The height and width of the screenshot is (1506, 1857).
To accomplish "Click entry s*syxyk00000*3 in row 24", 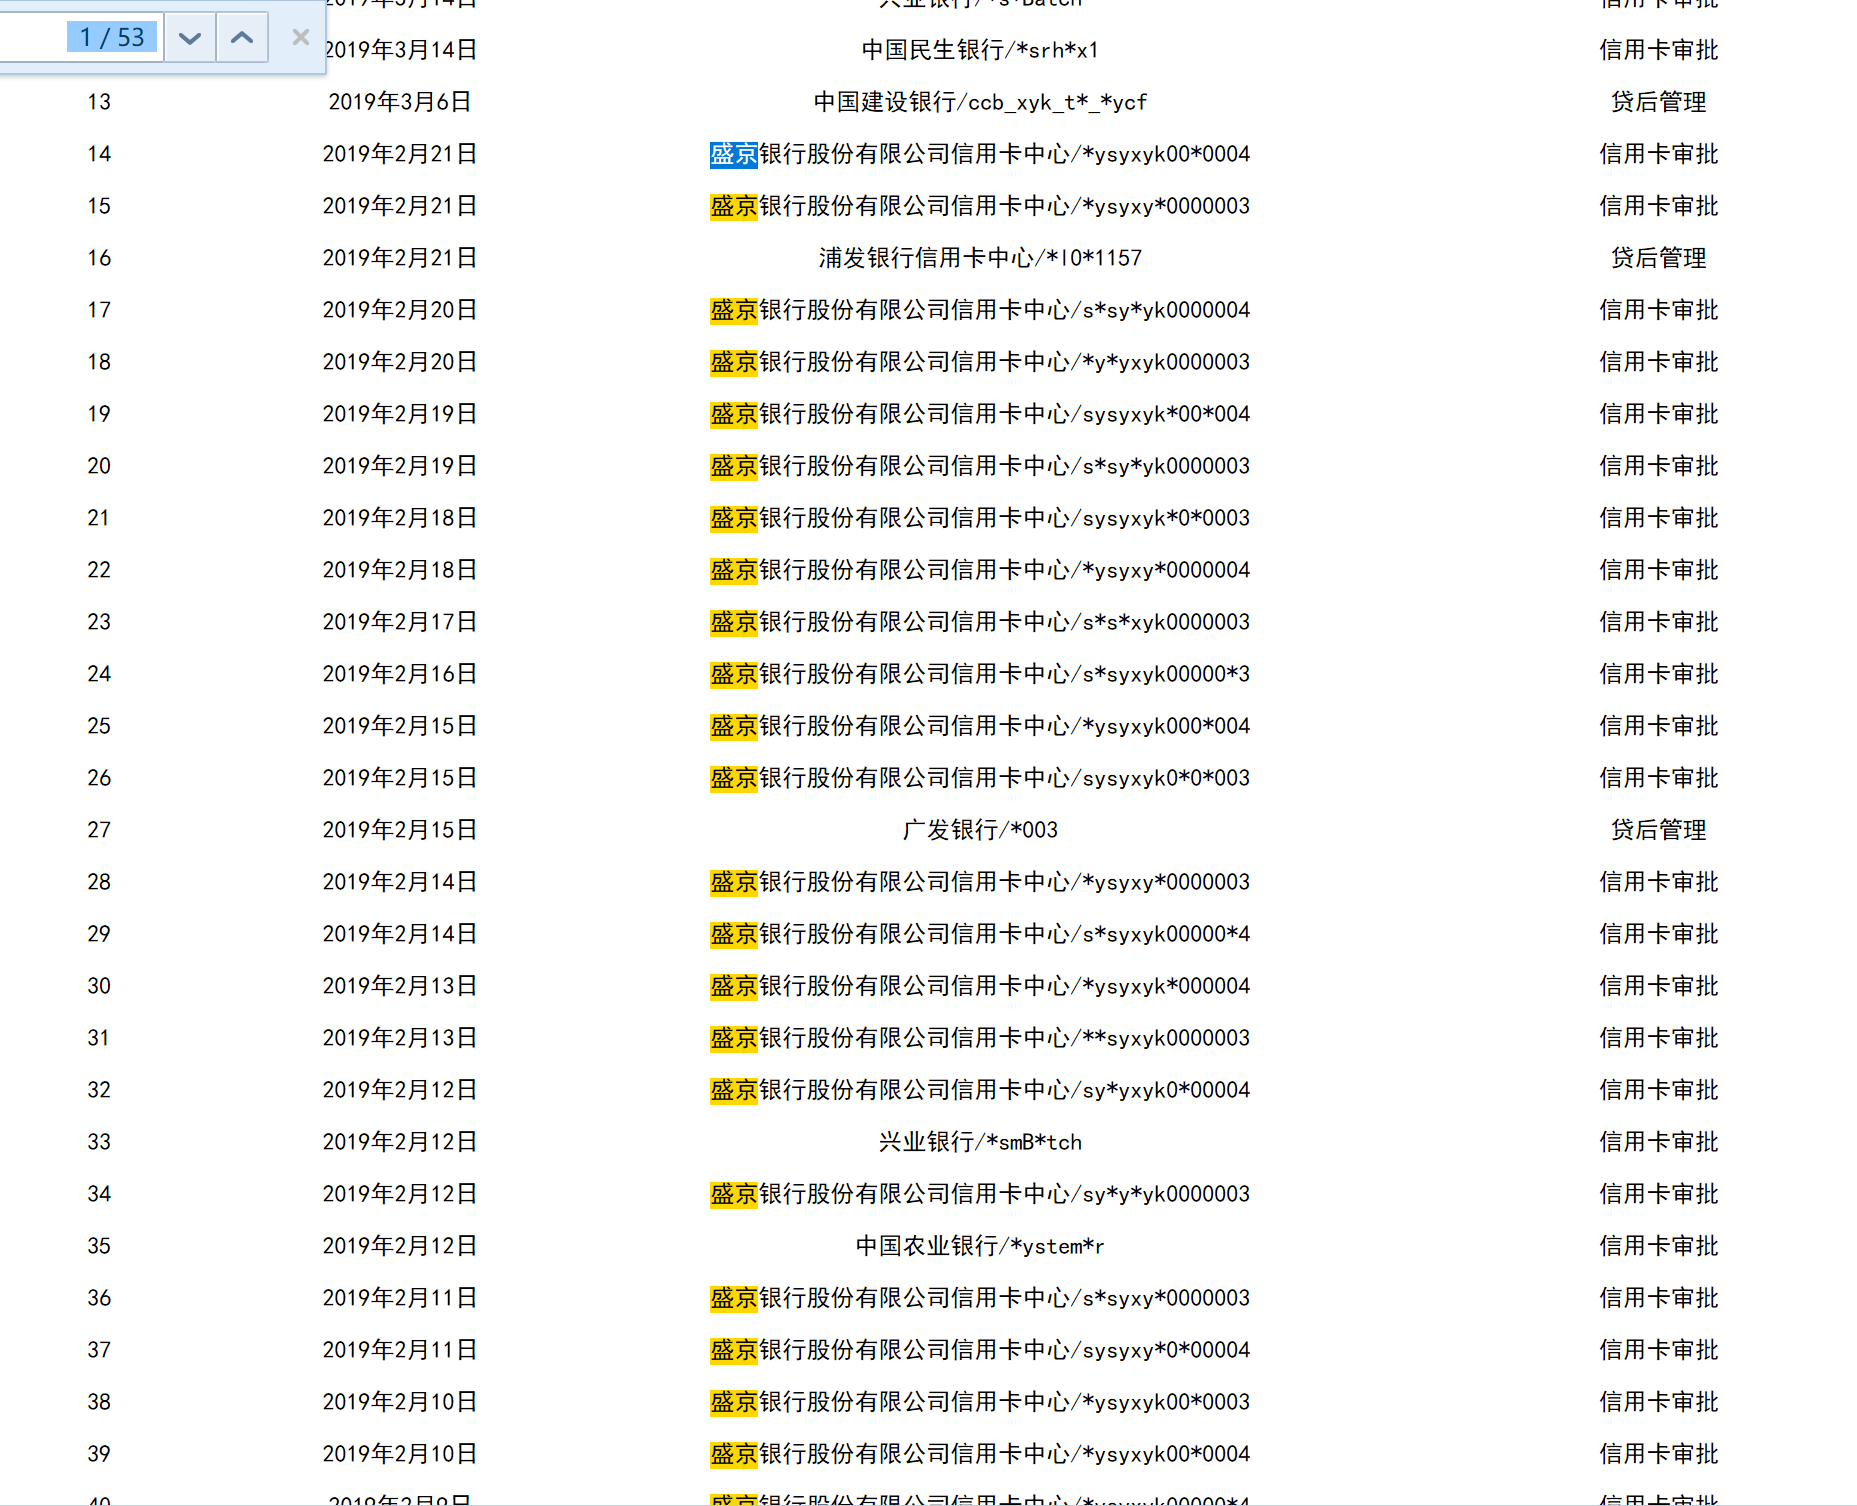I will coord(980,674).
